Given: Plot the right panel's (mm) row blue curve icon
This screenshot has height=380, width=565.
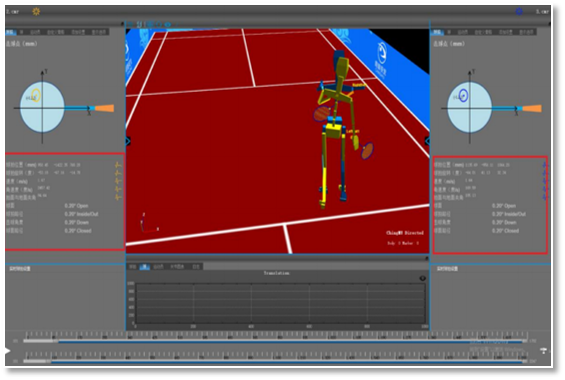Looking at the screenshot, I should pyautogui.click(x=545, y=165).
